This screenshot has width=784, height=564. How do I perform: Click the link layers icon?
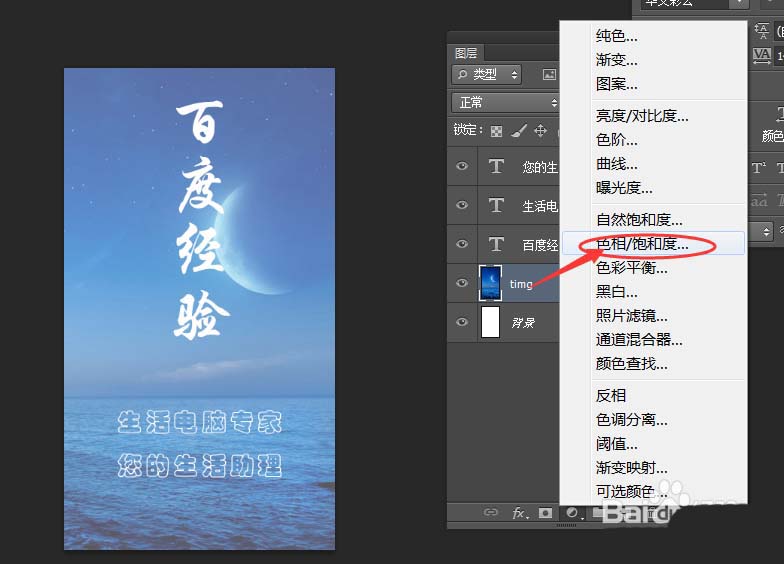point(491,512)
